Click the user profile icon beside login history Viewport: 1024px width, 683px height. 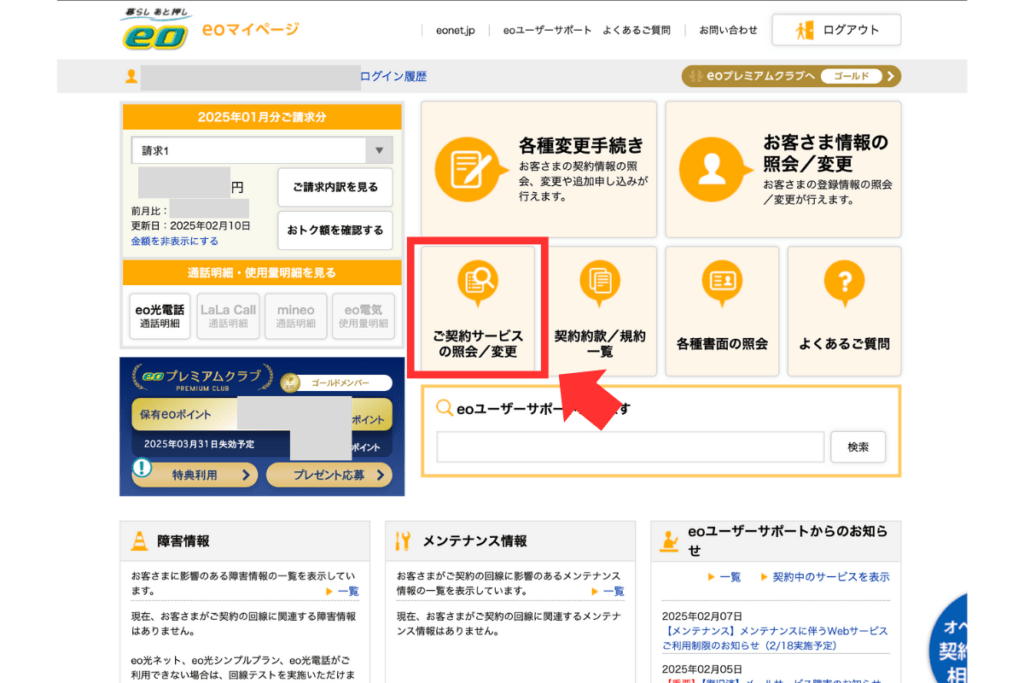click(131, 76)
